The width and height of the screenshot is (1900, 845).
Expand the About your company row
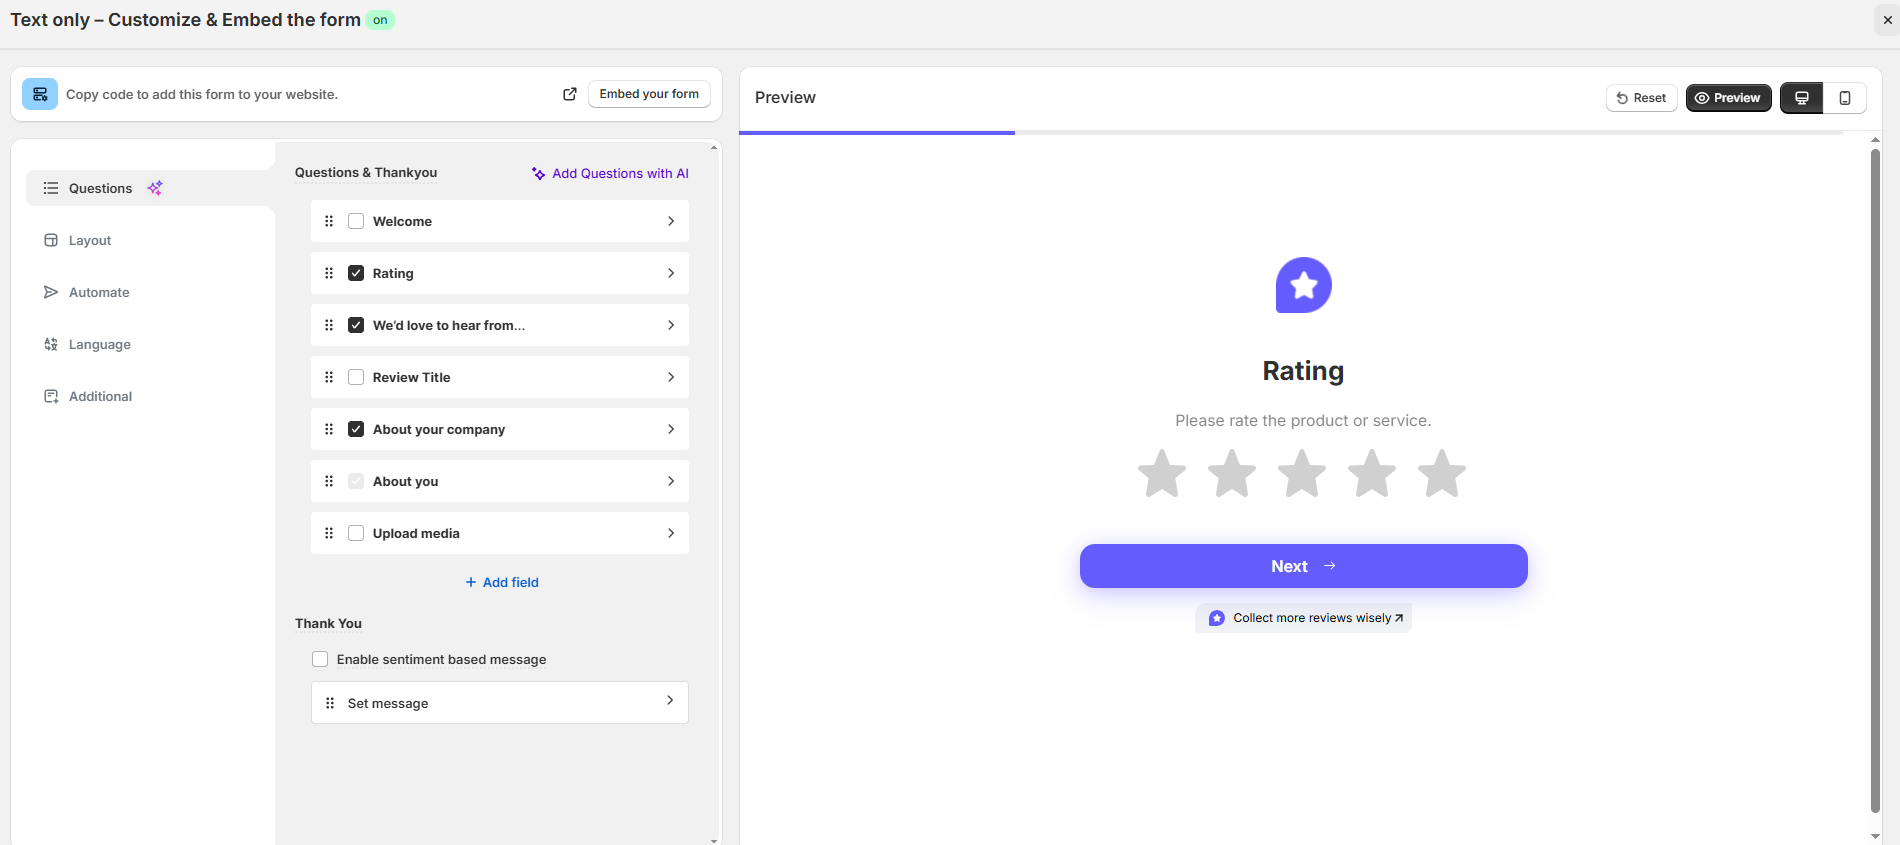tap(670, 429)
